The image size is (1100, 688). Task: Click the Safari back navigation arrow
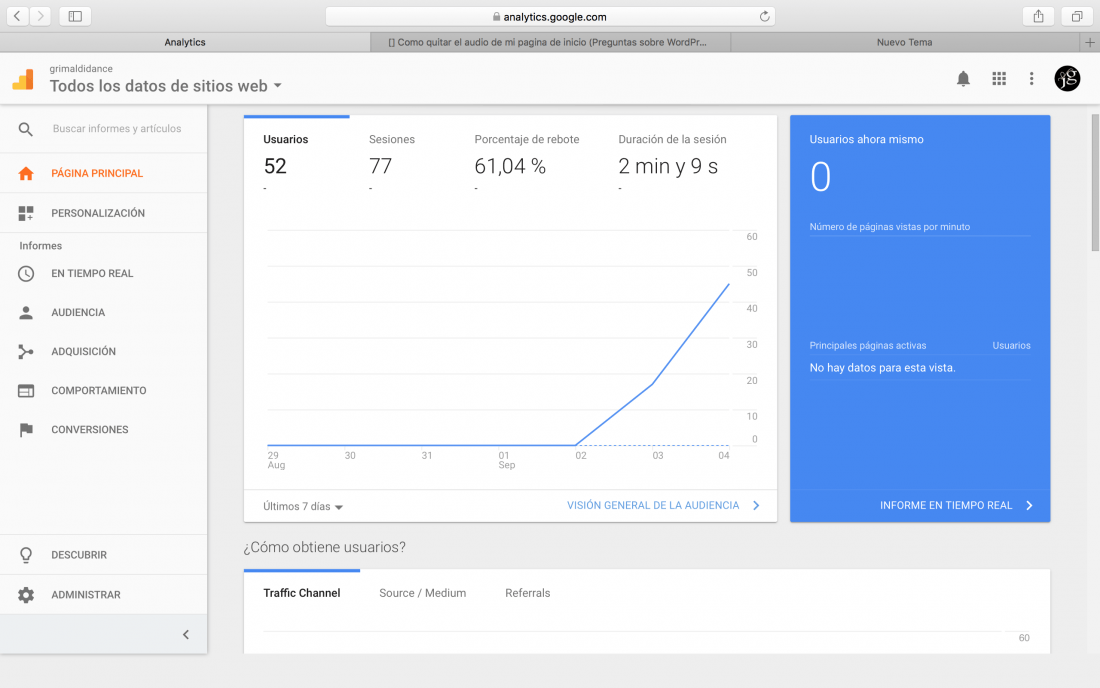[x=18, y=16]
